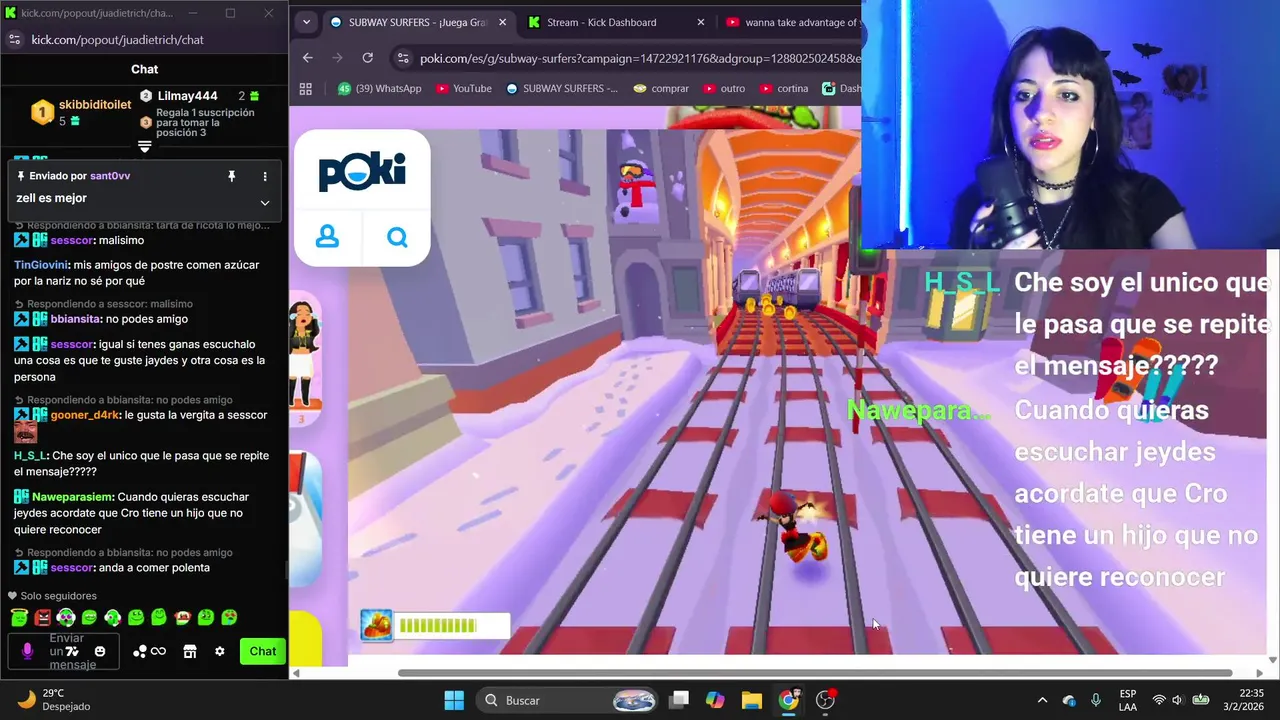Click the ESP LAA language indicator
This screenshot has height=720, width=1280.
click(x=1128, y=700)
